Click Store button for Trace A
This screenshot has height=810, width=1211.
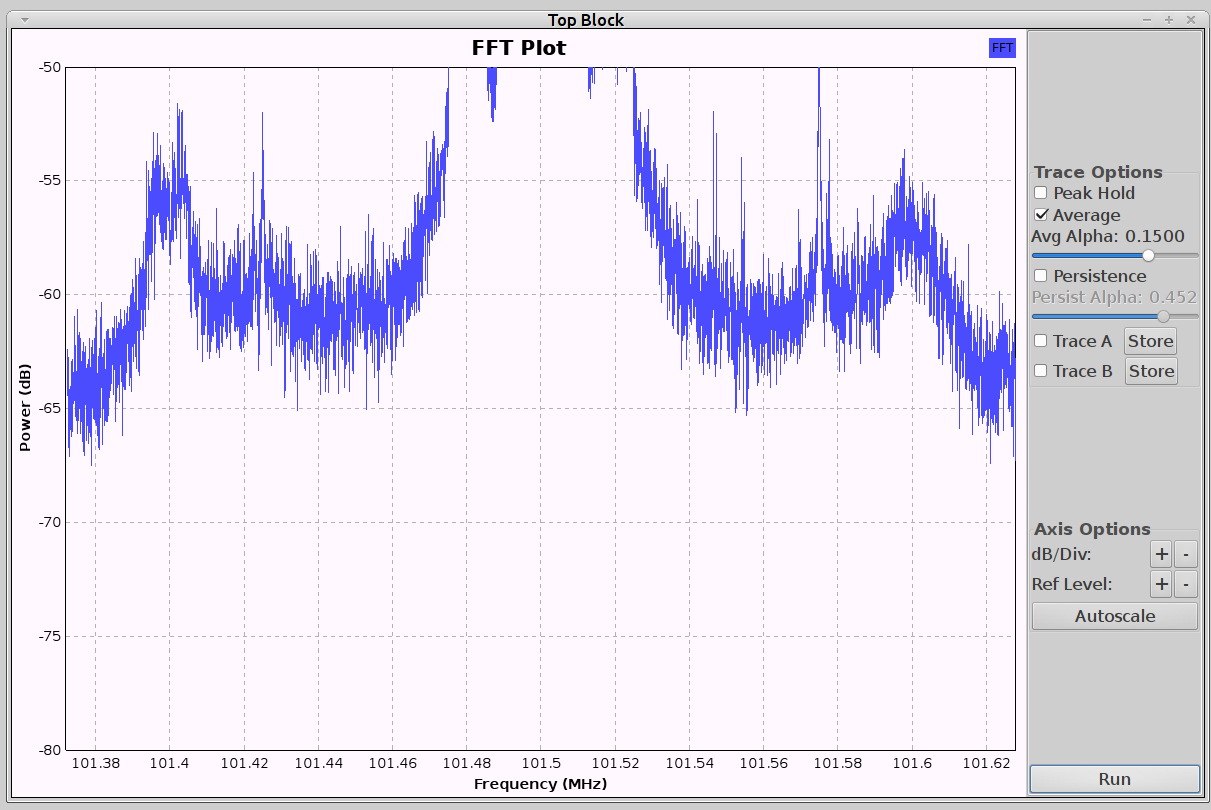1150,341
